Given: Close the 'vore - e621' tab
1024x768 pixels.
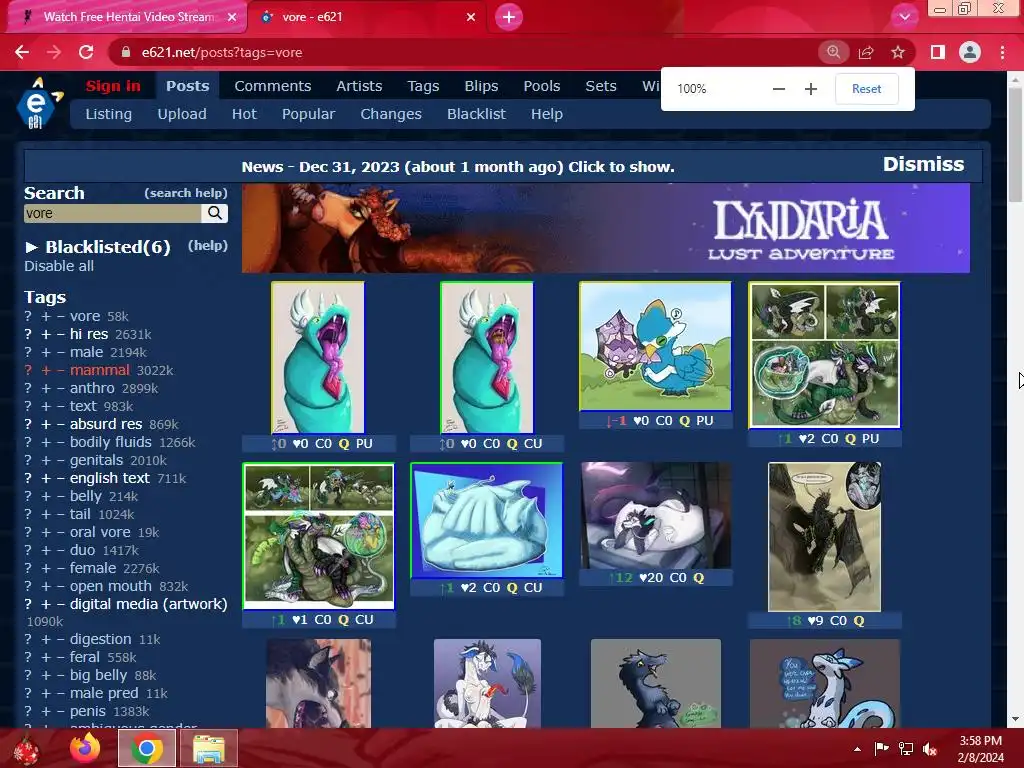Looking at the screenshot, I should 471,17.
